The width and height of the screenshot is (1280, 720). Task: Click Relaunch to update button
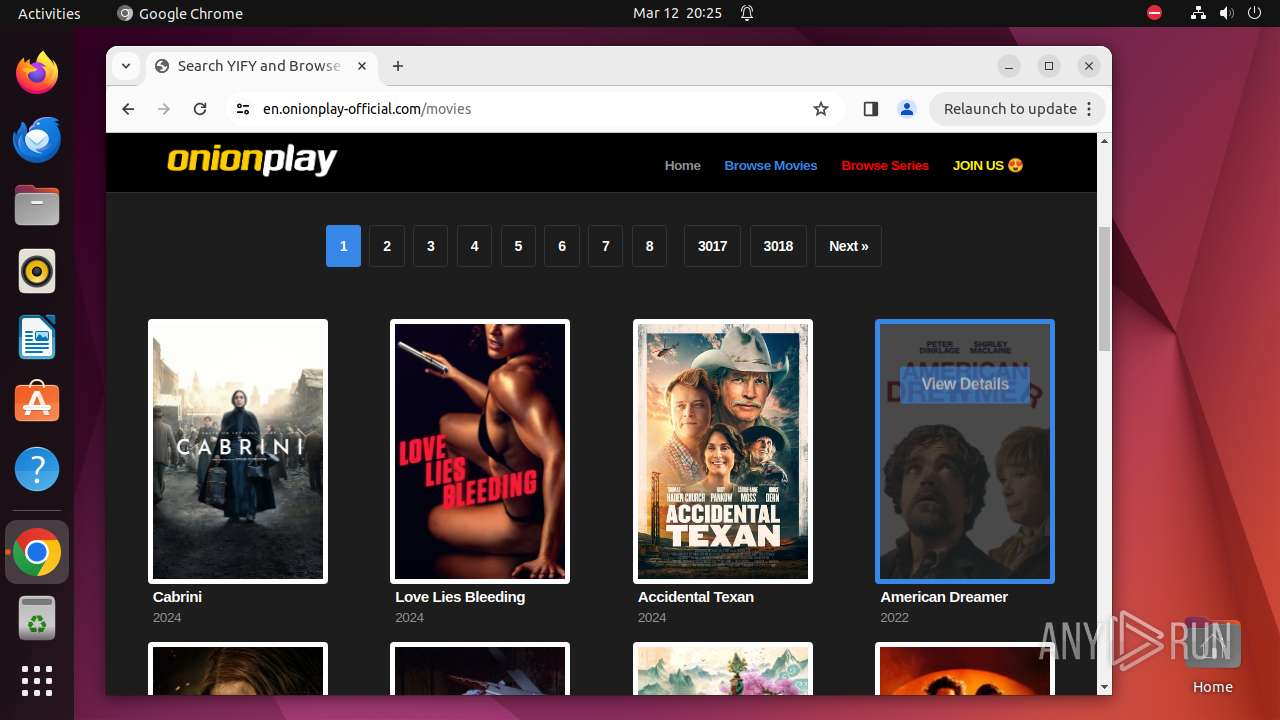click(x=1017, y=109)
